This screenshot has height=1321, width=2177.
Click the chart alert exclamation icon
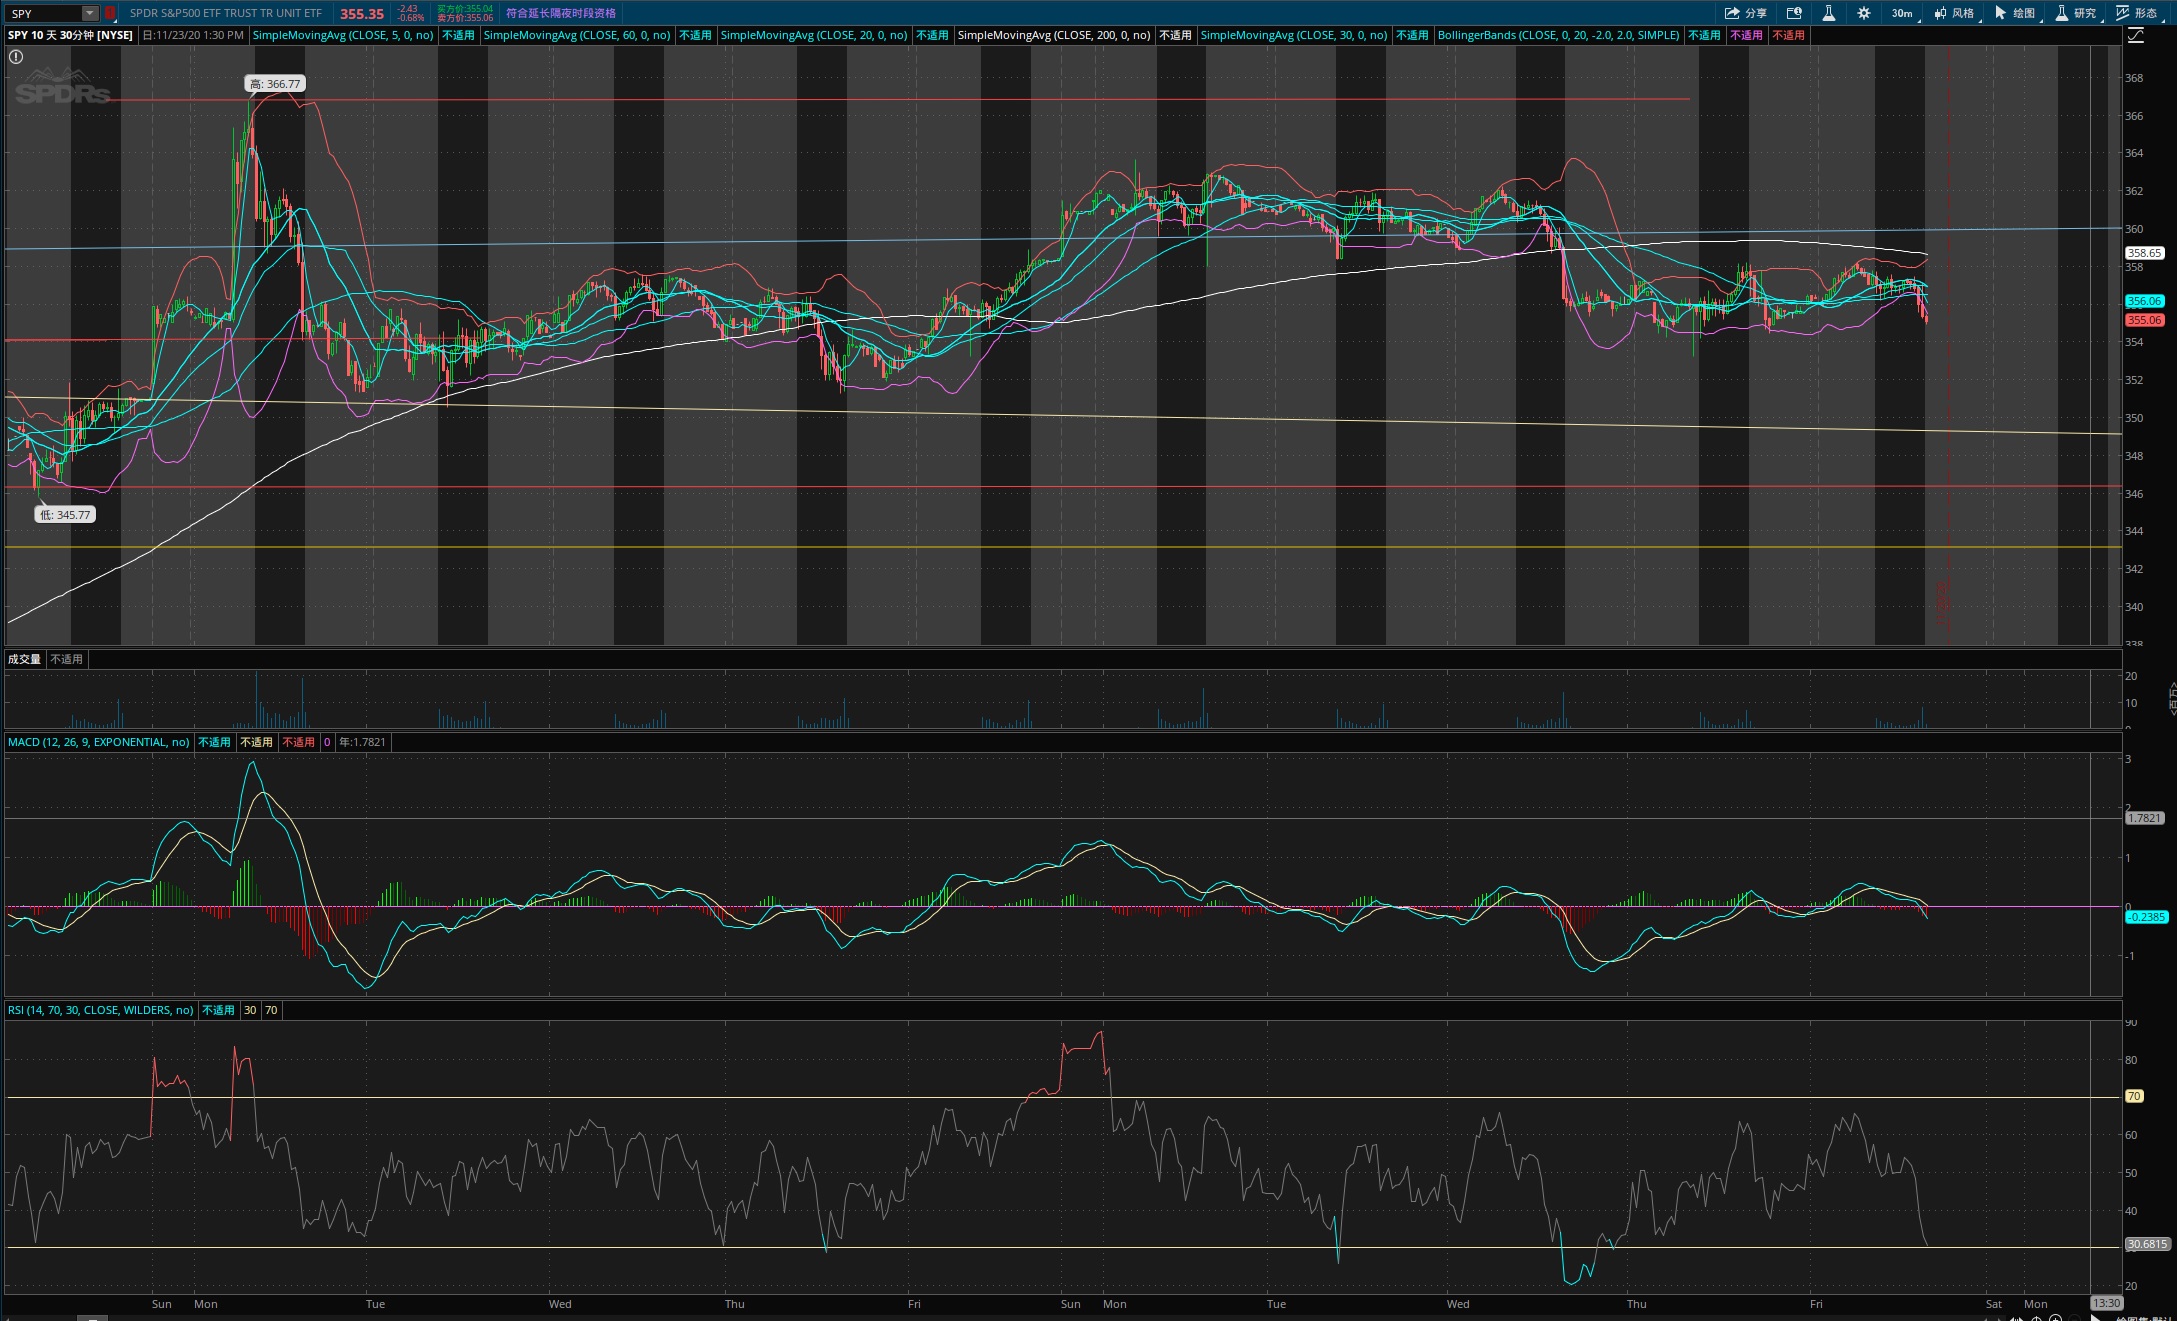coord(16,57)
